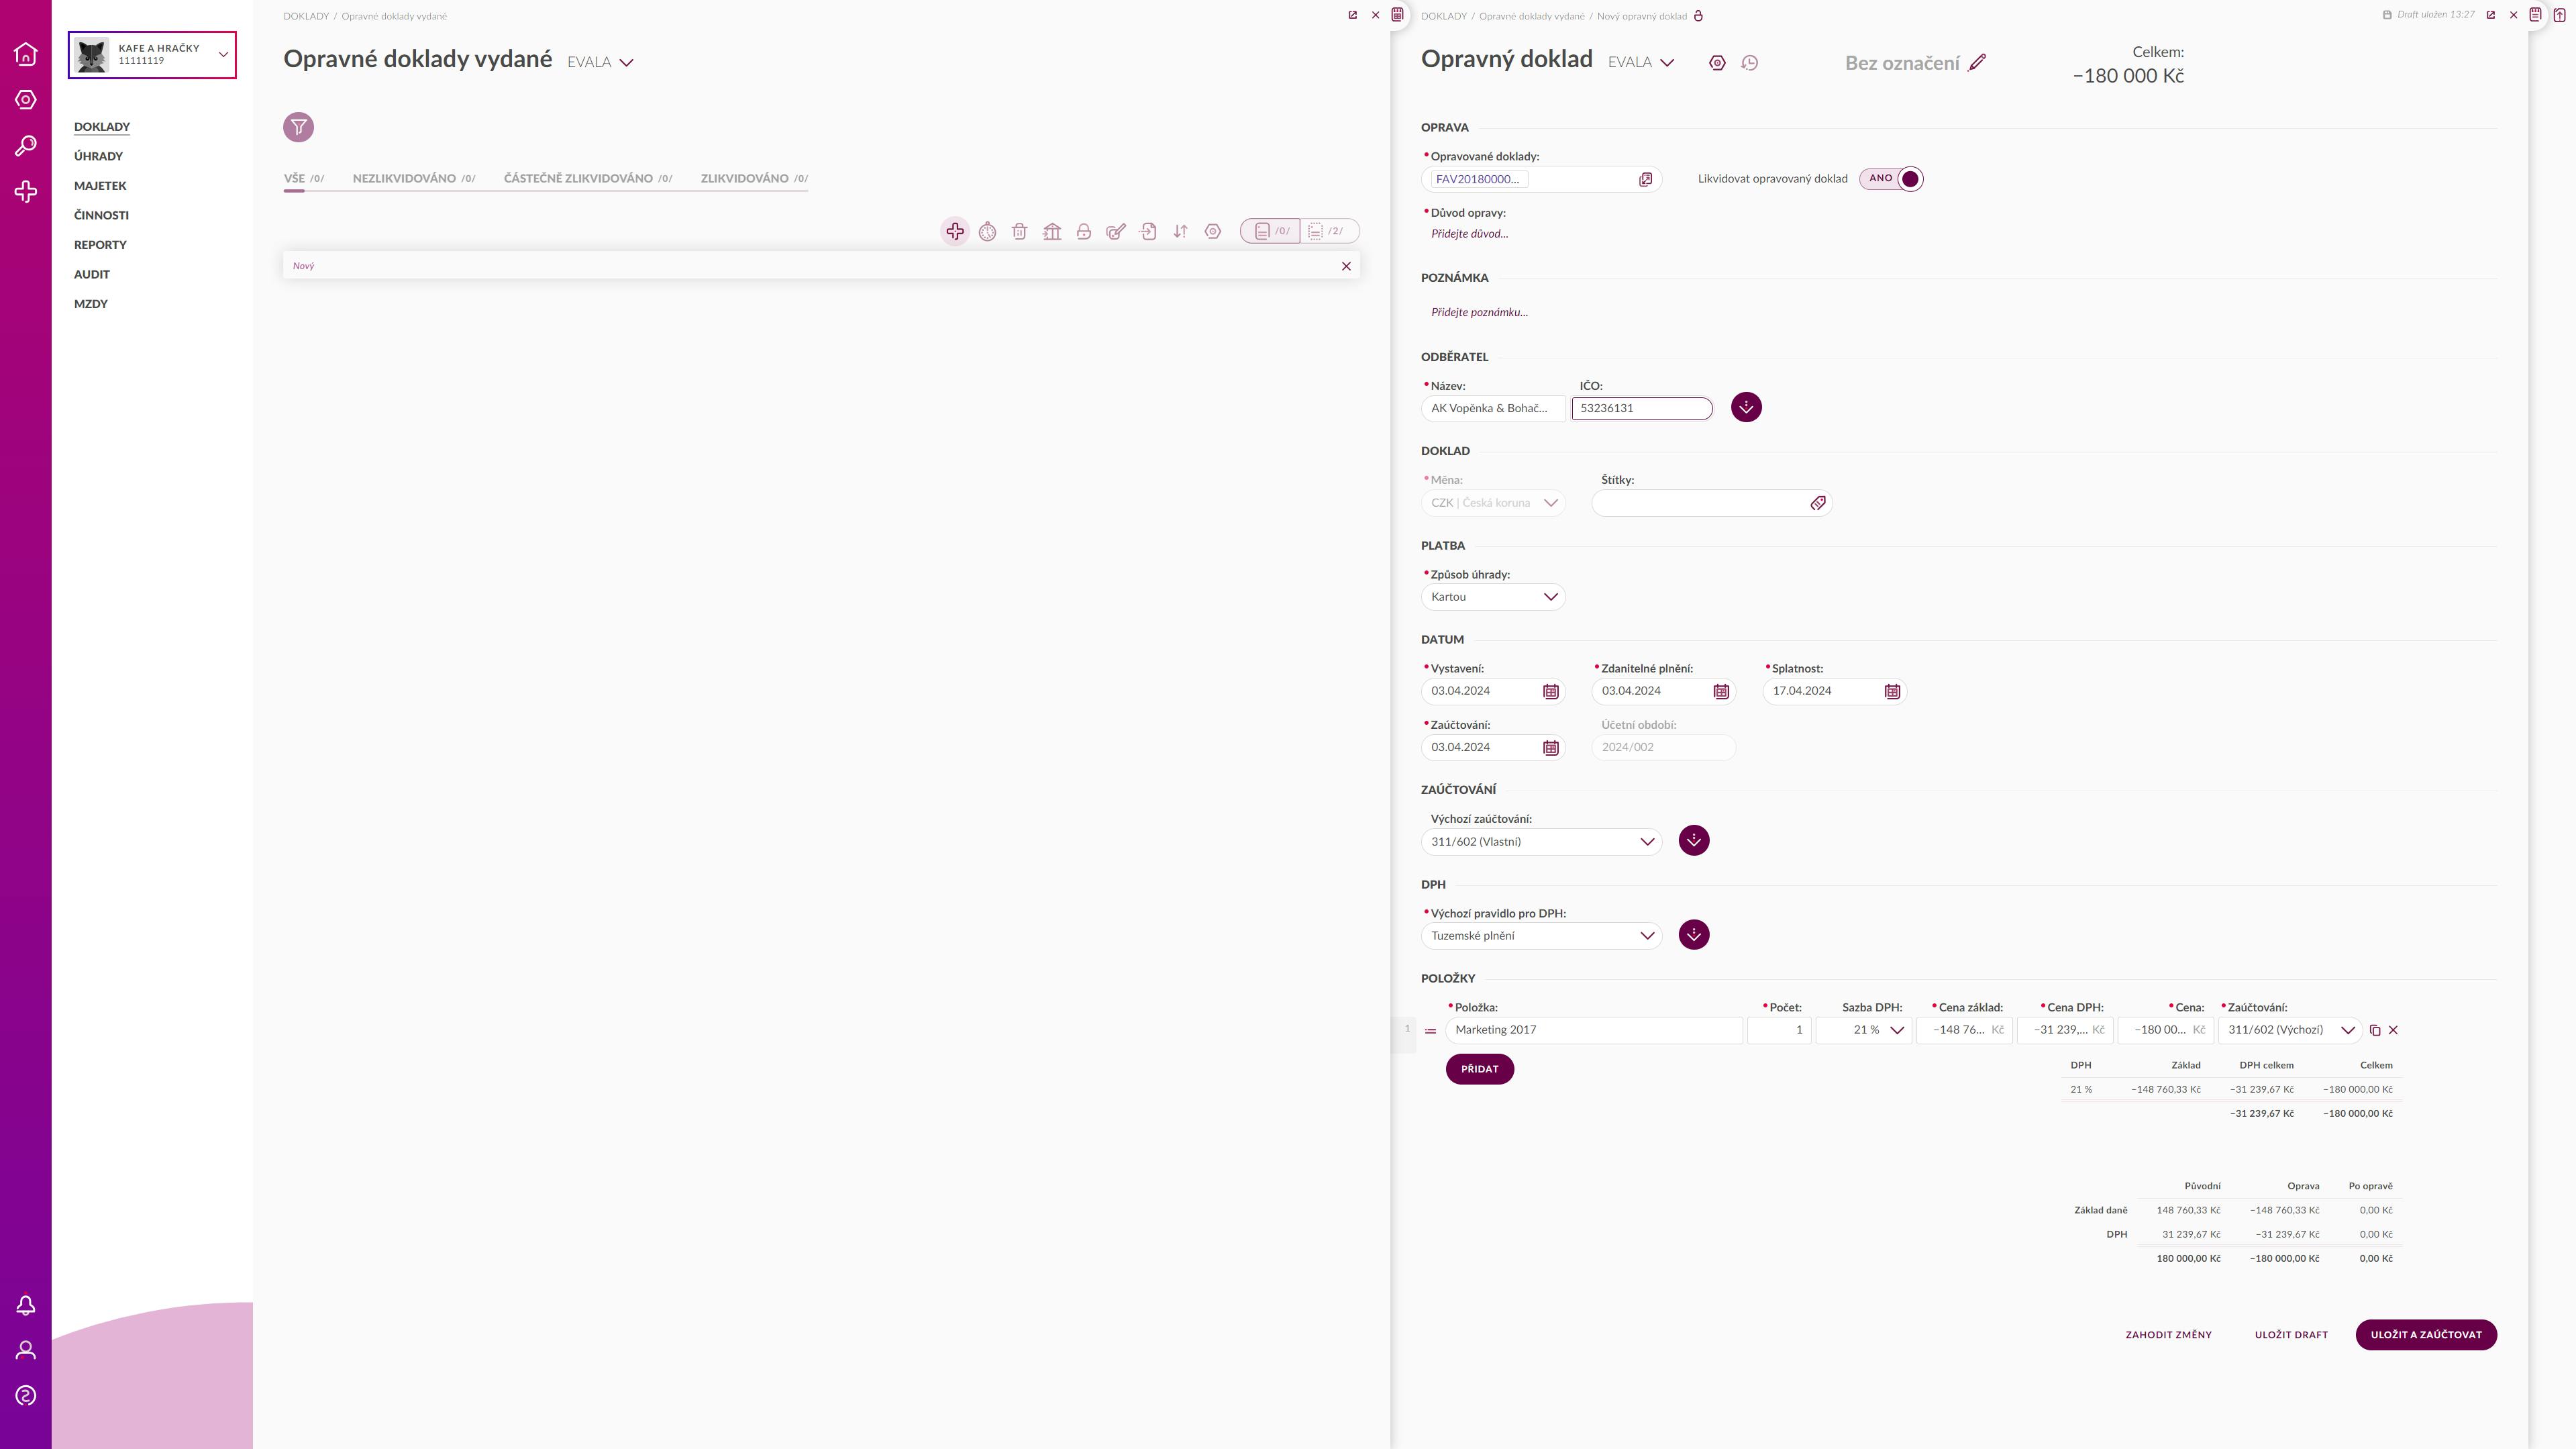2576x1449 pixels.
Task: Open the ČINNOSTI menu item
Action: pyautogui.click(x=101, y=215)
